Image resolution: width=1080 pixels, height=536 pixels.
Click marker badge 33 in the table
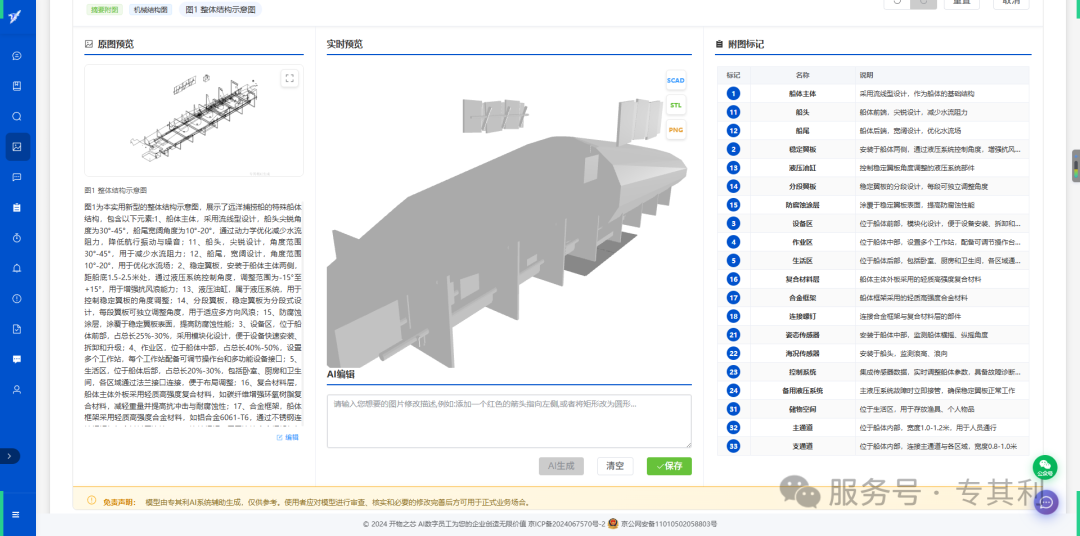pyautogui.click(x=734, y=446)
